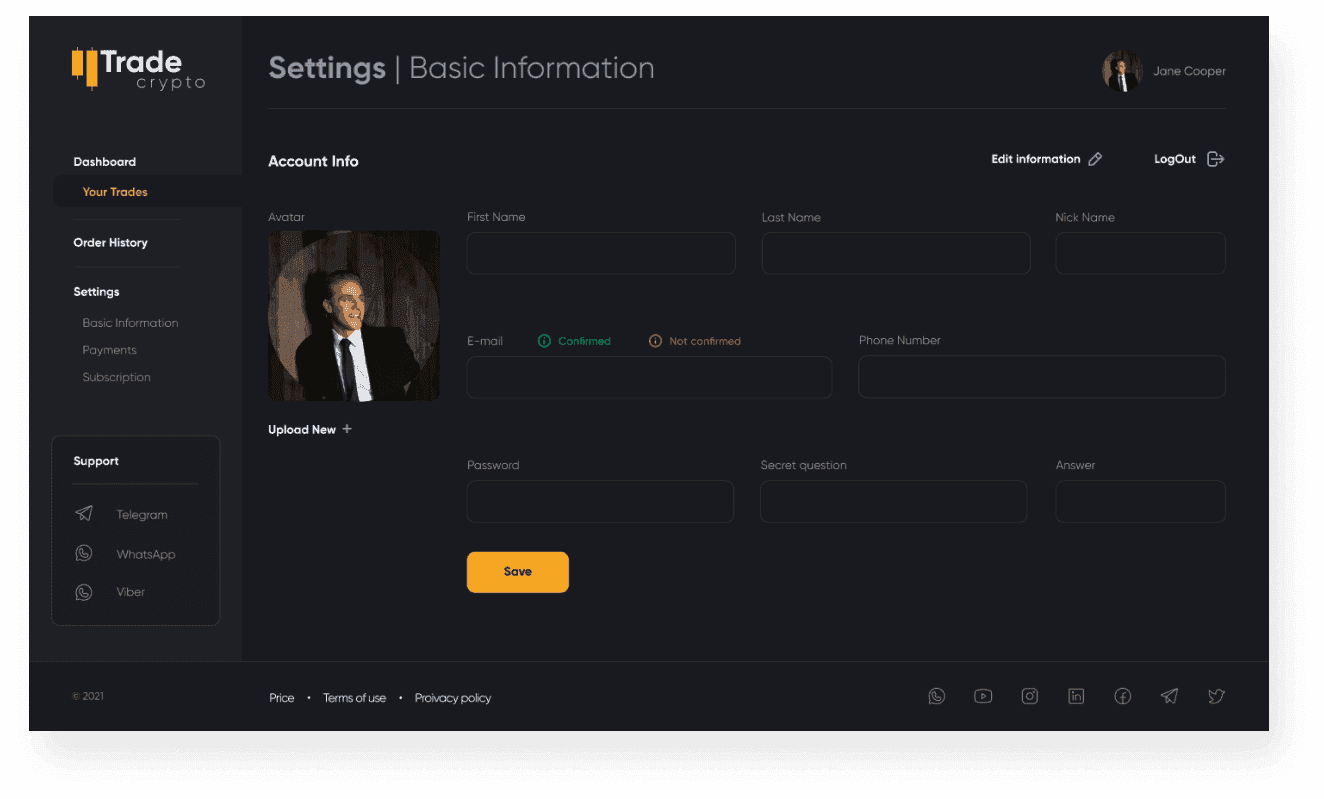Click the Twitter bird icon in footer
This screenshot has height=799, width=1324.
point(1216,696)
